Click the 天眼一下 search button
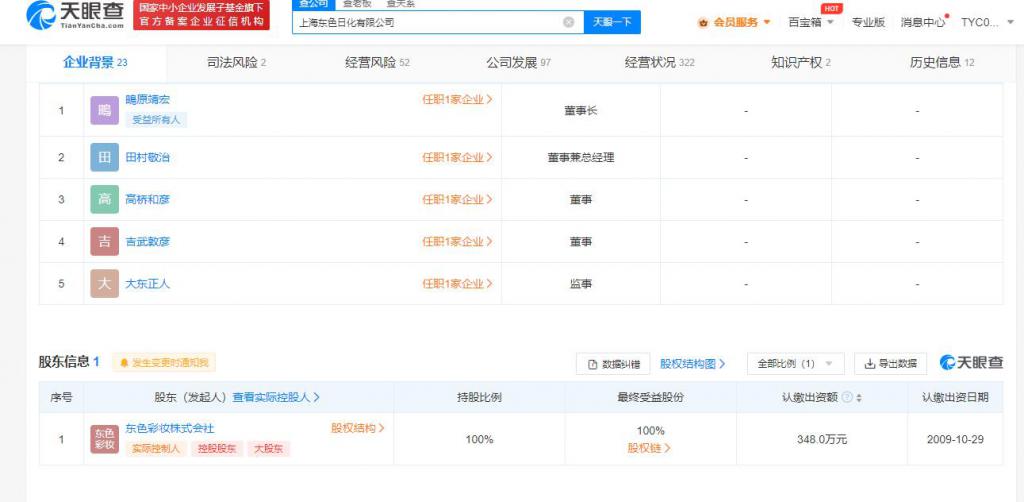Viewport: 1024px width, 502px height. pyautogui.click(x=612, y=22)
